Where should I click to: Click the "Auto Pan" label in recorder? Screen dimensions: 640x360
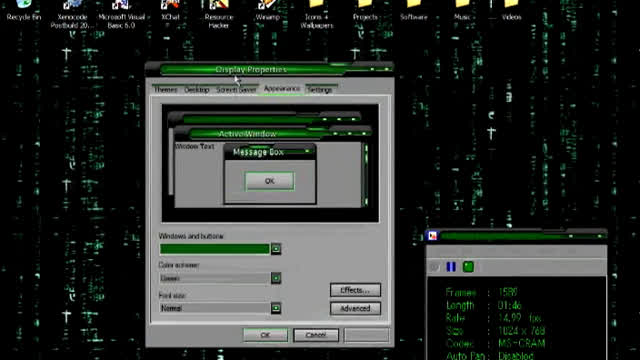click(x=466, y=356)
